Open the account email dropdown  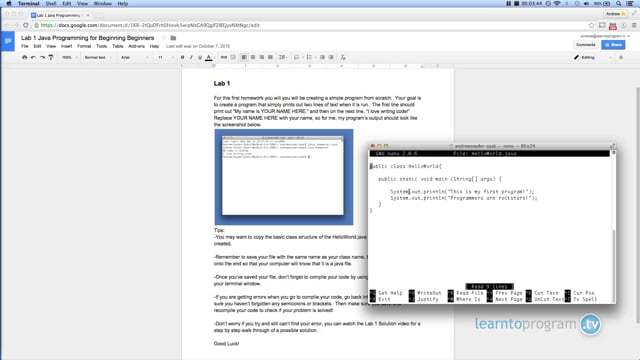point(605,36)
